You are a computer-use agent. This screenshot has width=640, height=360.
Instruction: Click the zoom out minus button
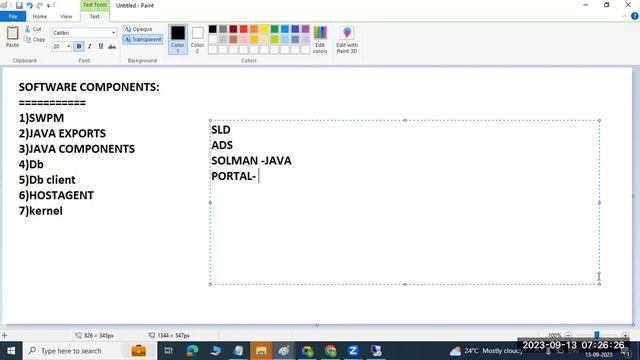[x=568, y=335]
